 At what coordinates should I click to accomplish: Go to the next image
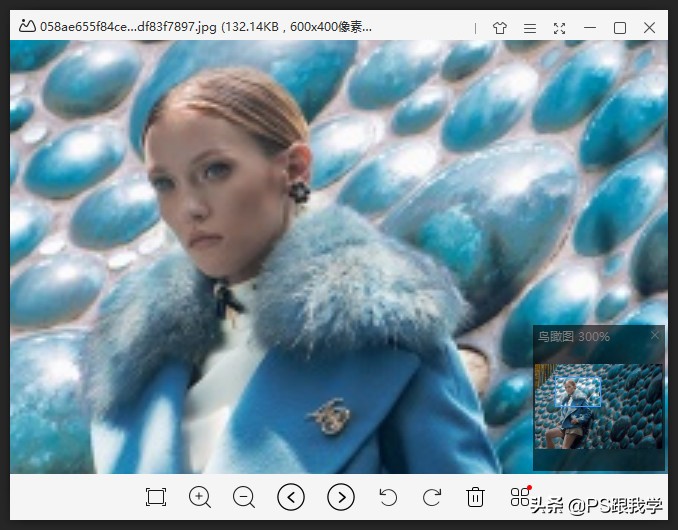tap(341, 497)
